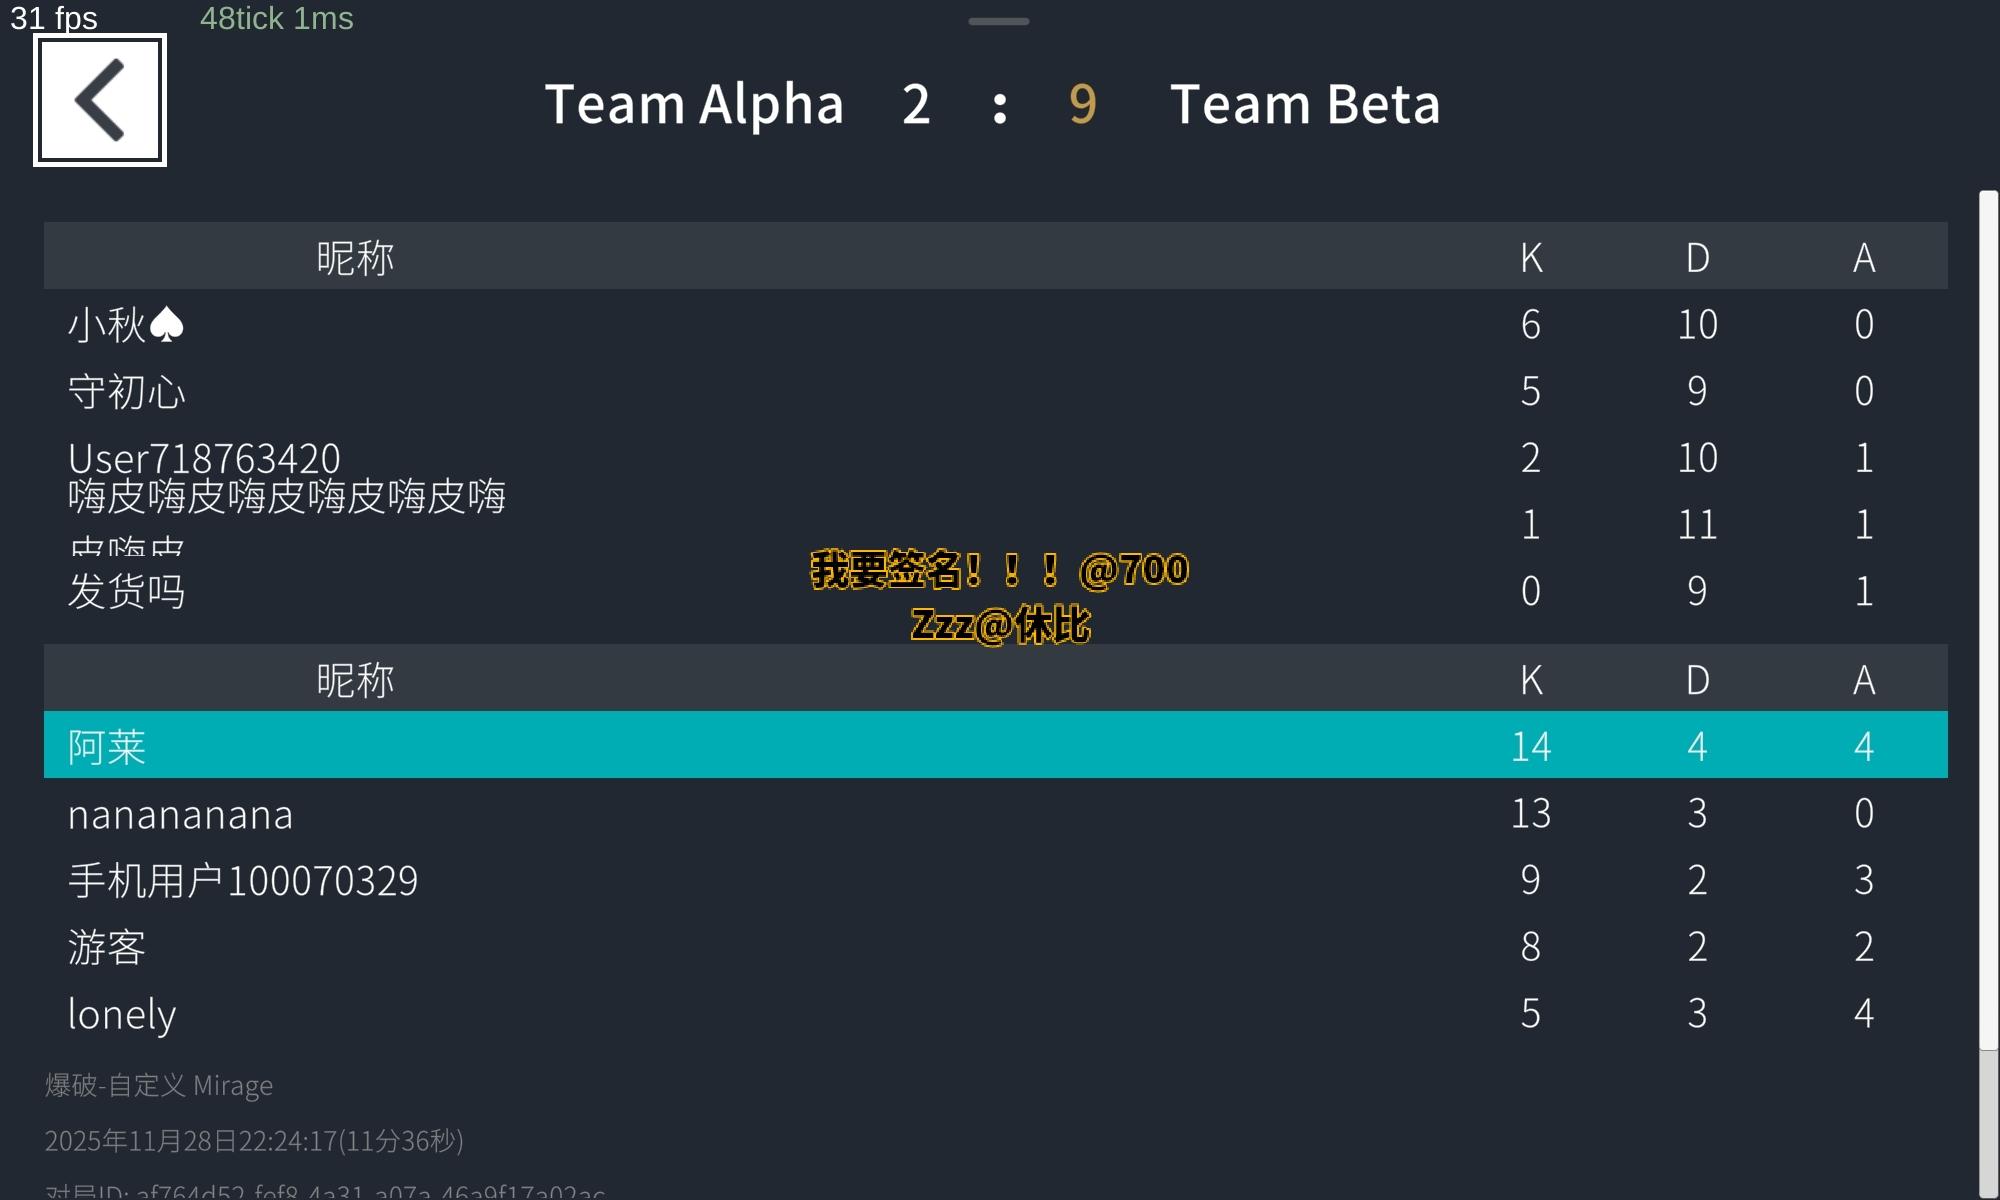Tap the drag handle at top center
Screen dimensions: 2000x1200
tap(998, 21)
